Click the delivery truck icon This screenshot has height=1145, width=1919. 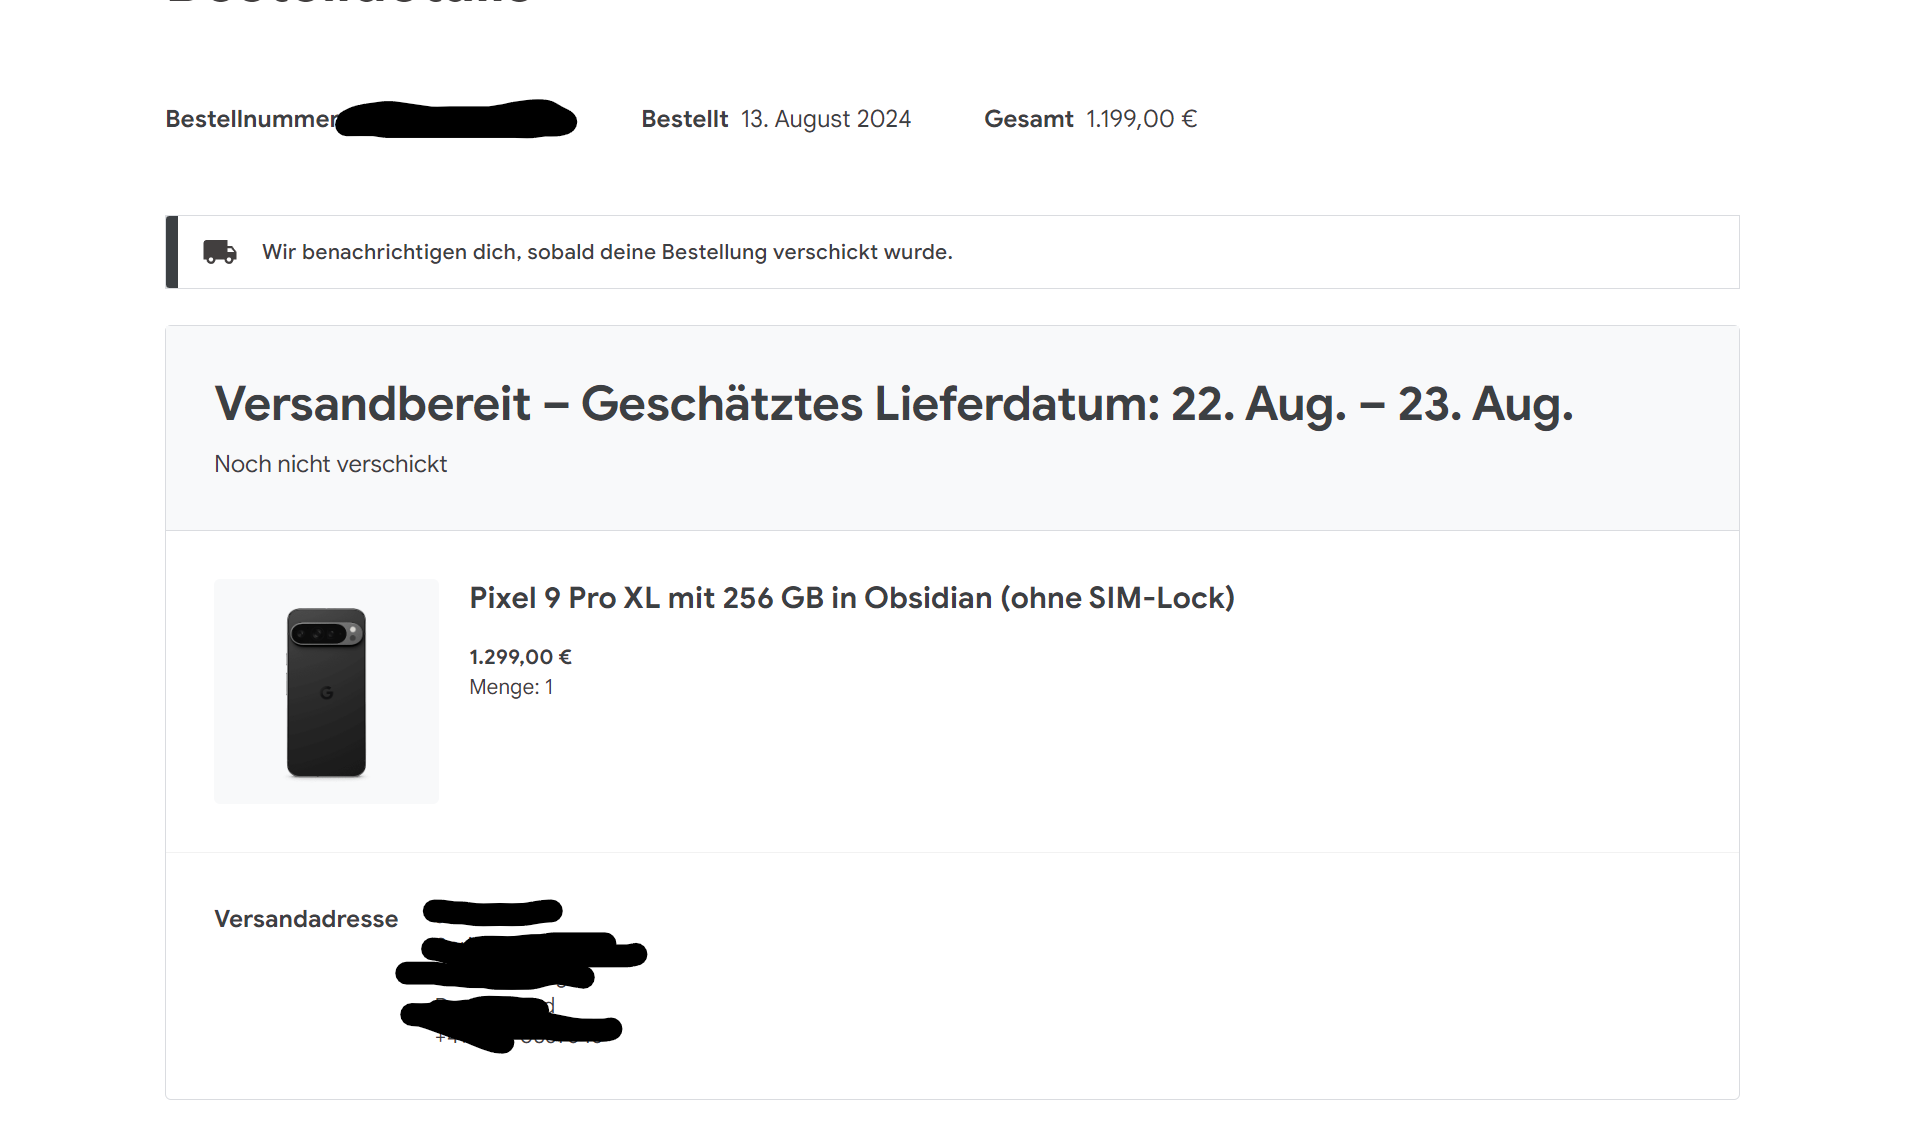[219, 252]
